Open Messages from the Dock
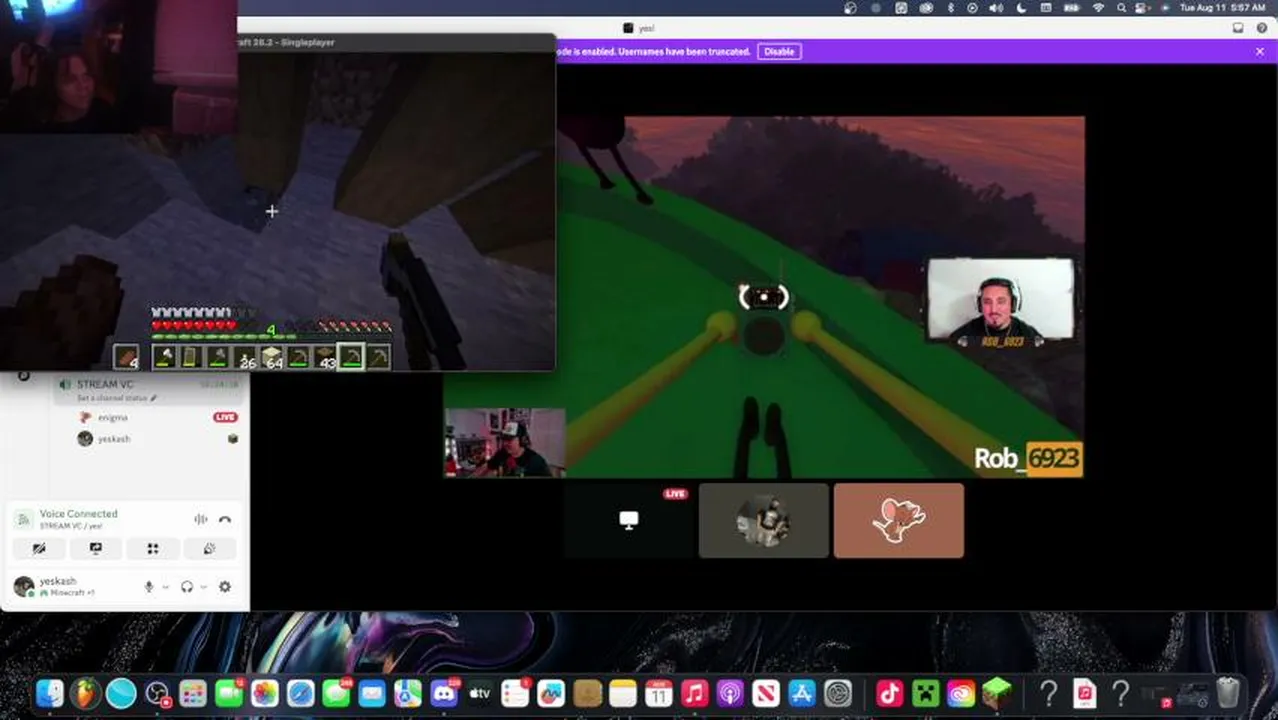 337,693
